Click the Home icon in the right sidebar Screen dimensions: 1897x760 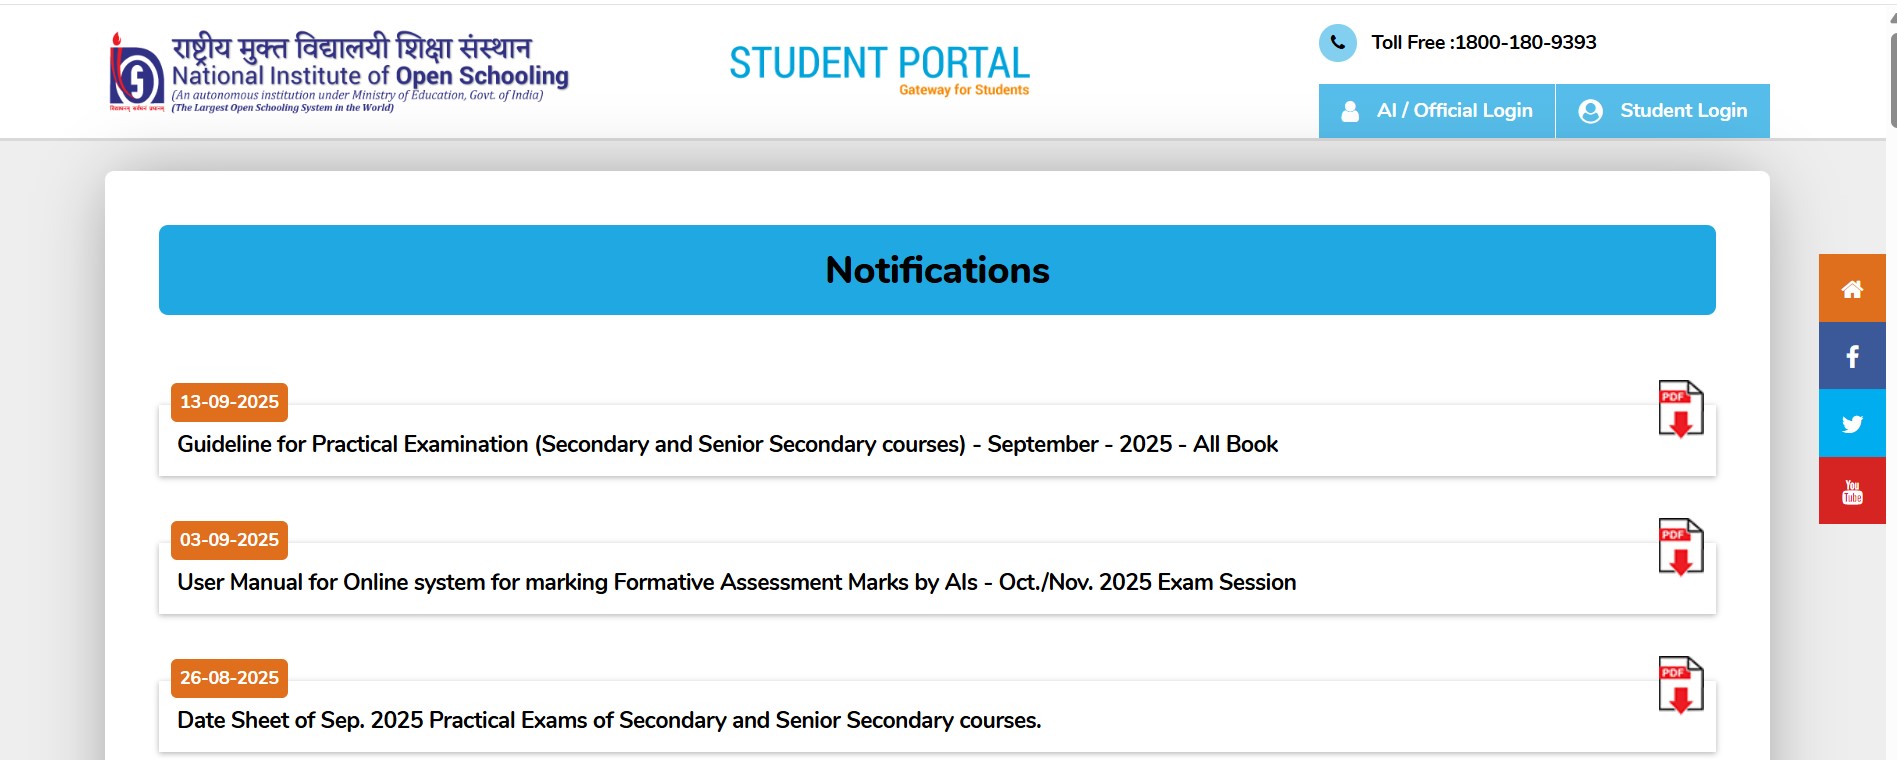(1851, 289)
